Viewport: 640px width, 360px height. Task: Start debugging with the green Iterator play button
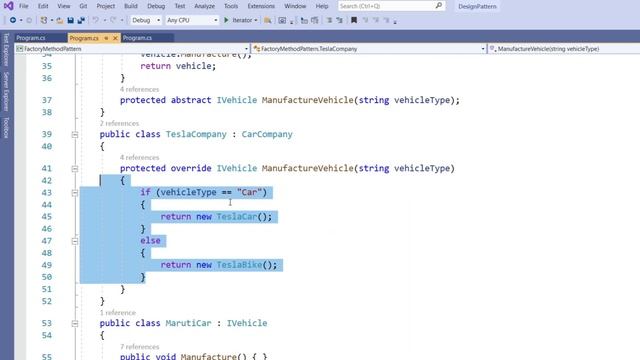[226, 20]
